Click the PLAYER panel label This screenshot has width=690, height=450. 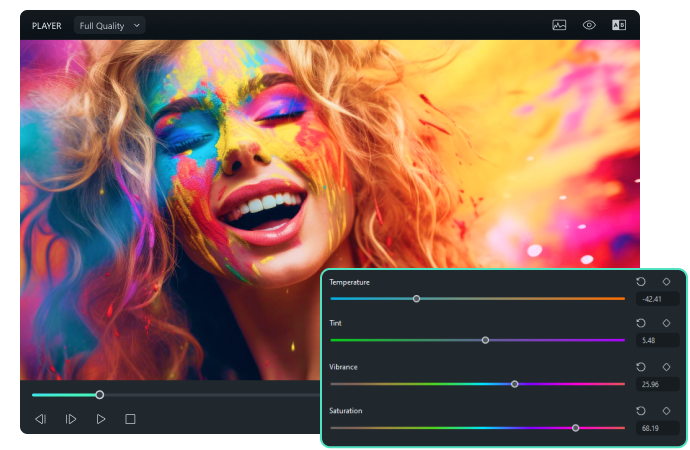(47, 26)
